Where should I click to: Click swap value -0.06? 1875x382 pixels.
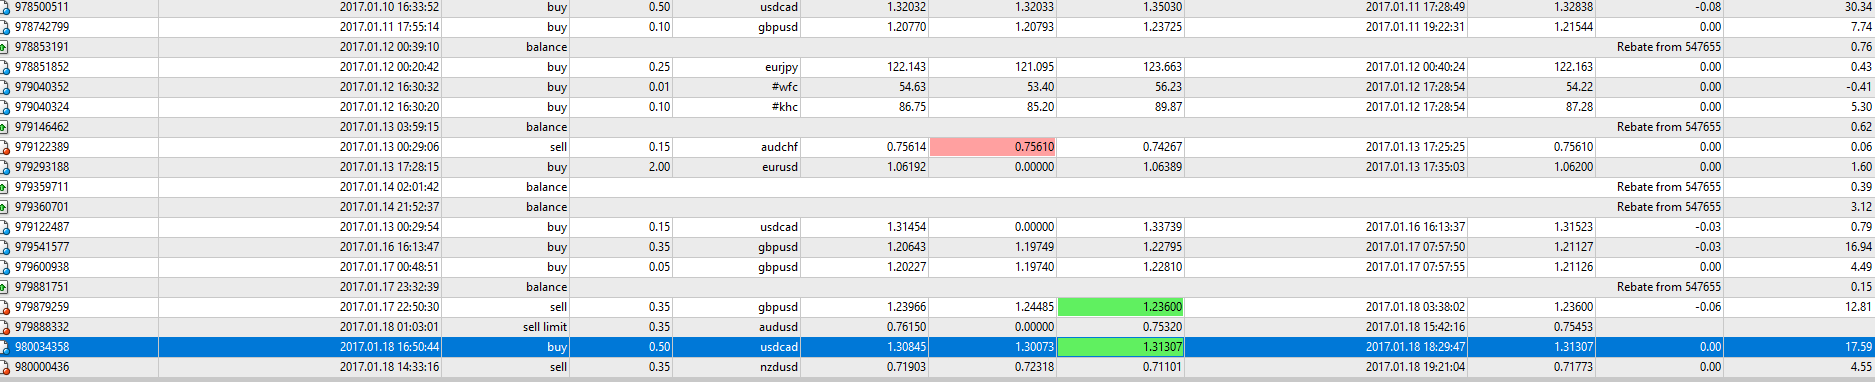[1709, 307]
